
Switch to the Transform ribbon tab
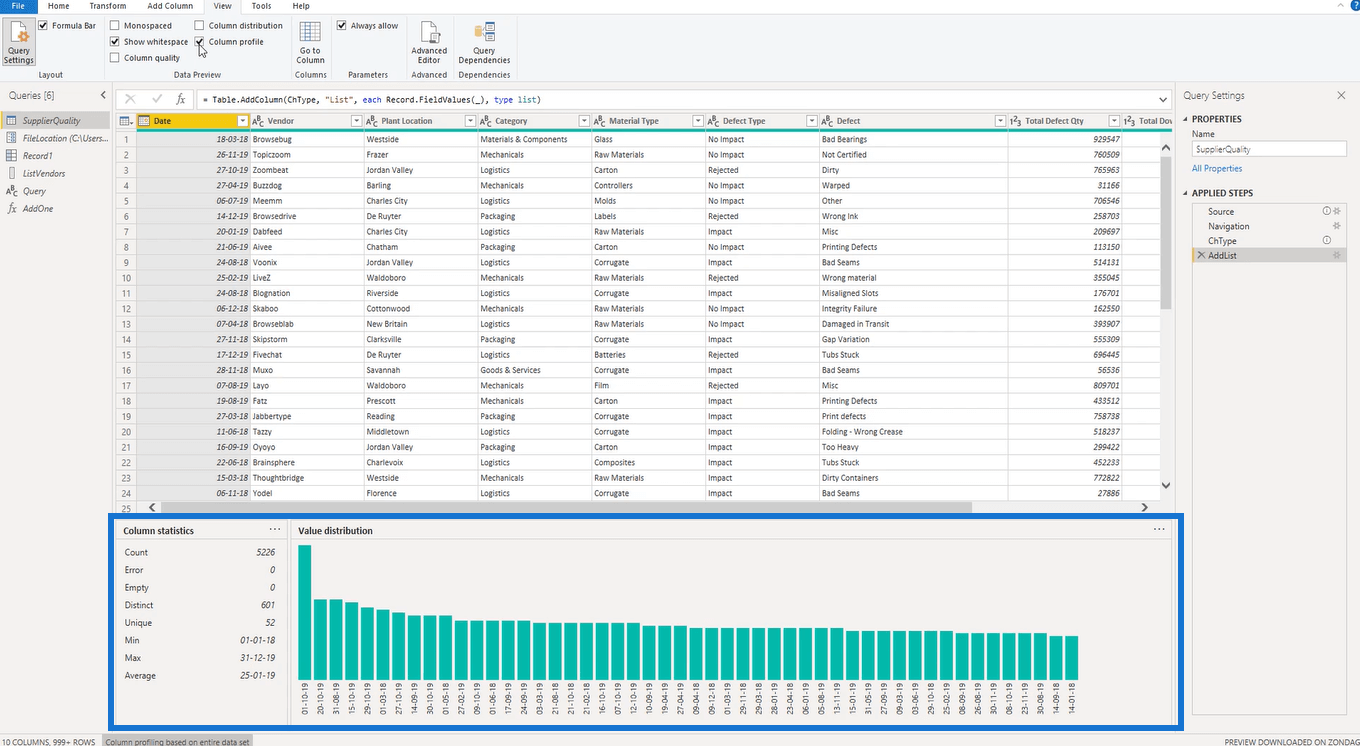[x=107, y=6]
